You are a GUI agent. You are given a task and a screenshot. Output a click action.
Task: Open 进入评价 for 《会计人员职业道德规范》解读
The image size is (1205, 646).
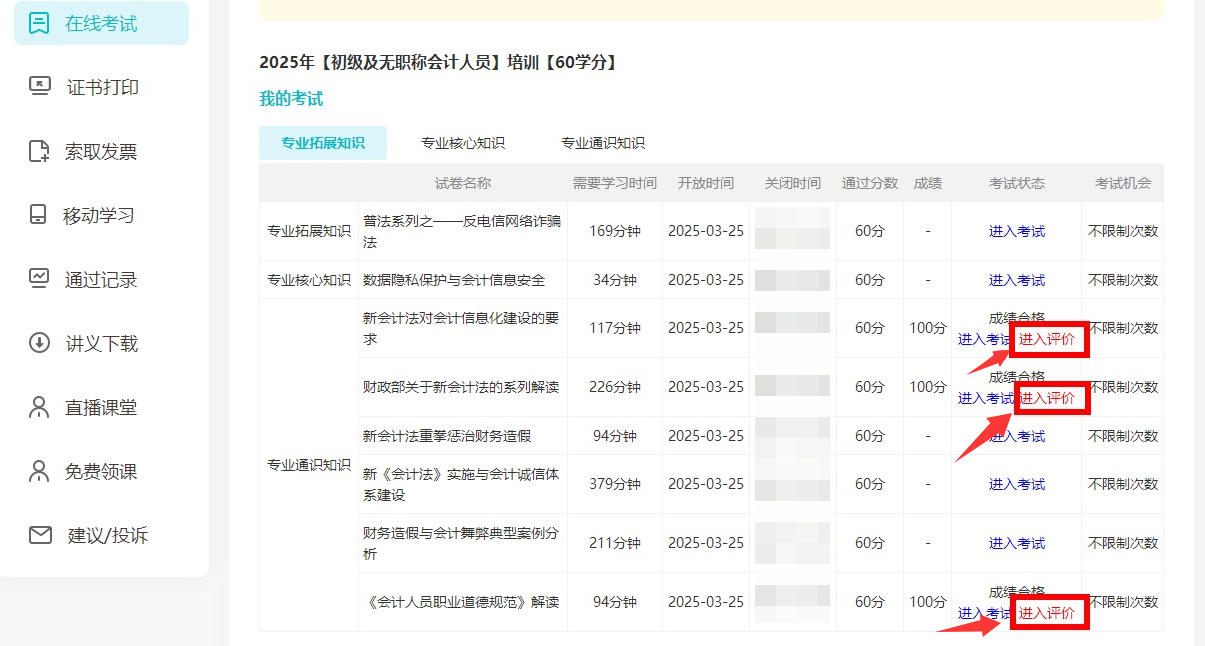1047,613
